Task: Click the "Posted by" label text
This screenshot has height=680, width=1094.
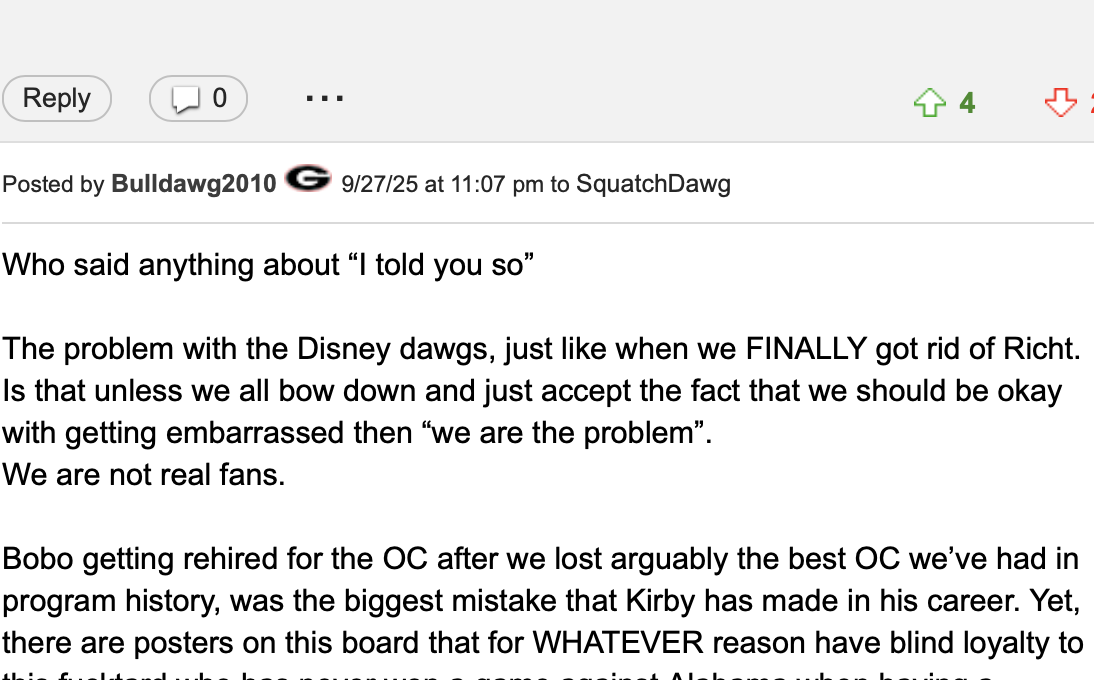Action: [x=53, y=184]
